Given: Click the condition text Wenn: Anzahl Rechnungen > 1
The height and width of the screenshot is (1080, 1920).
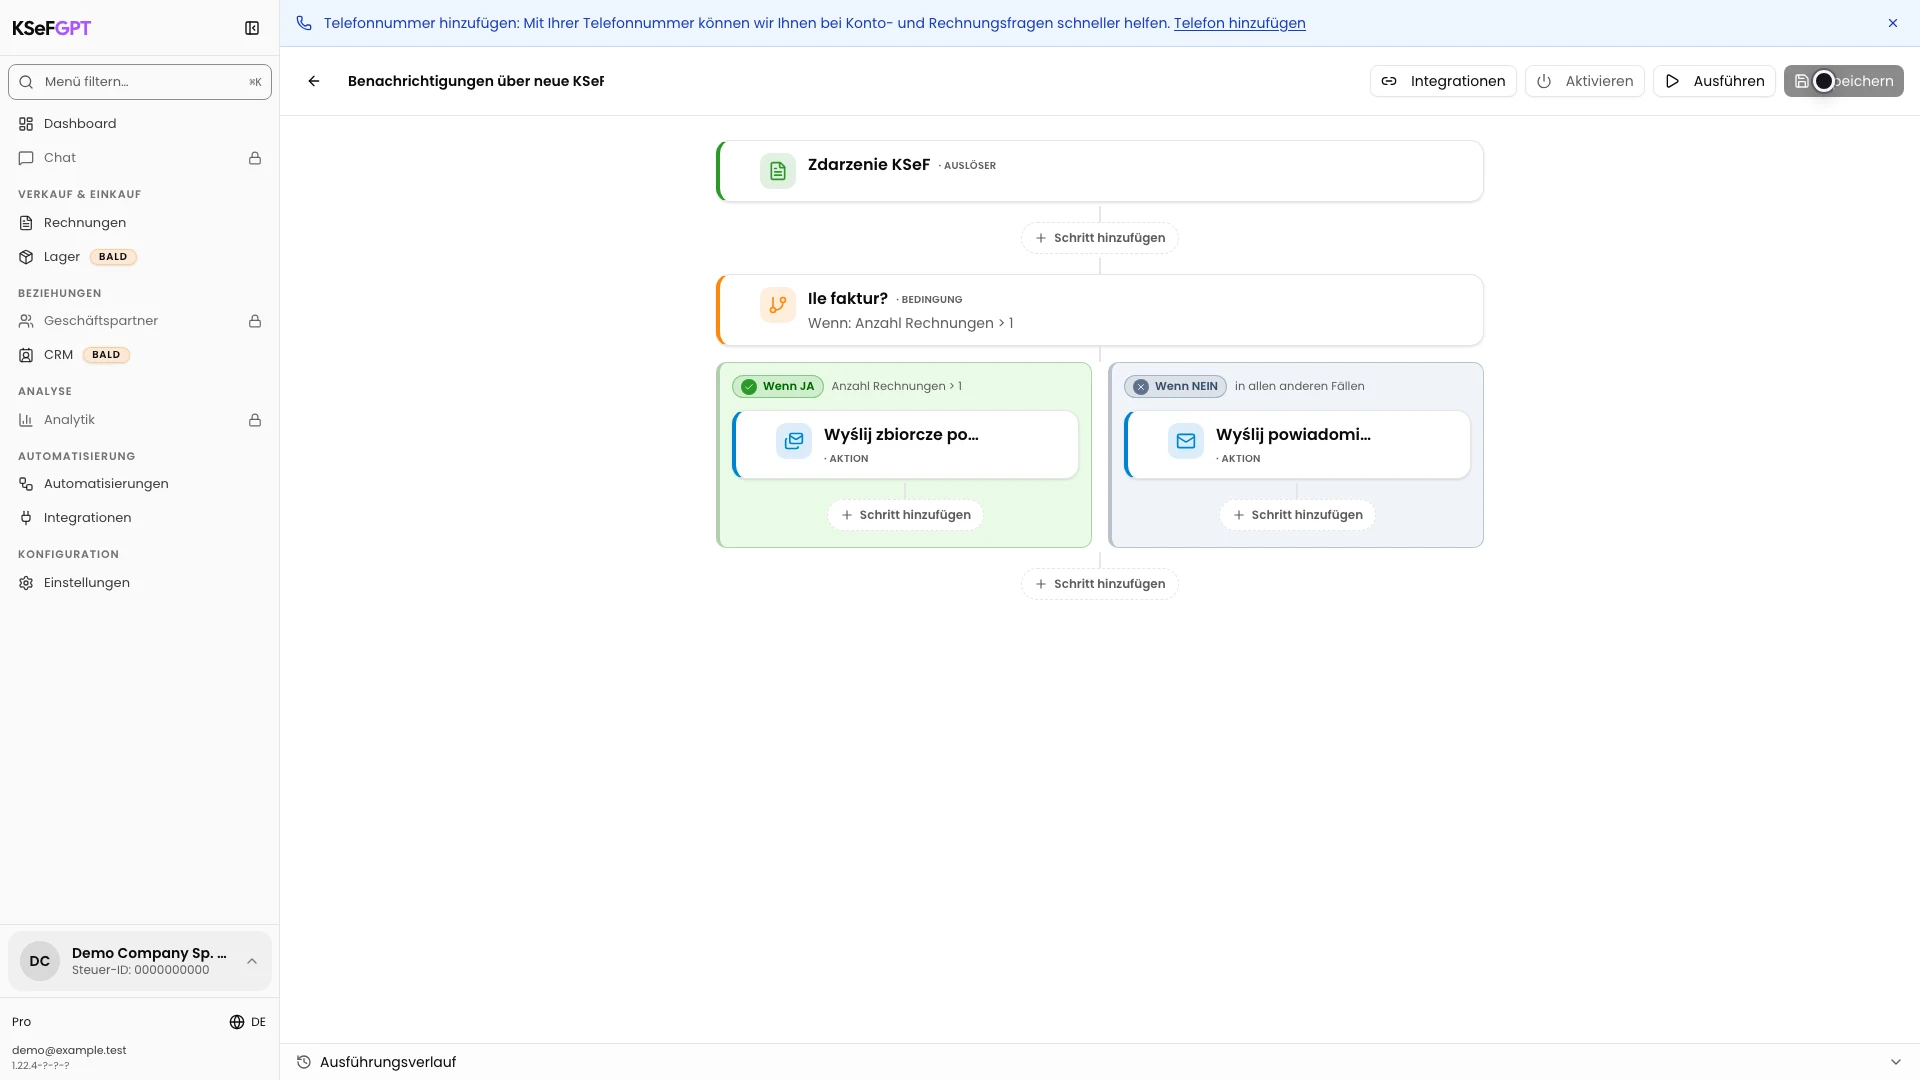Looking at the screenshot, I should (910, 323).
